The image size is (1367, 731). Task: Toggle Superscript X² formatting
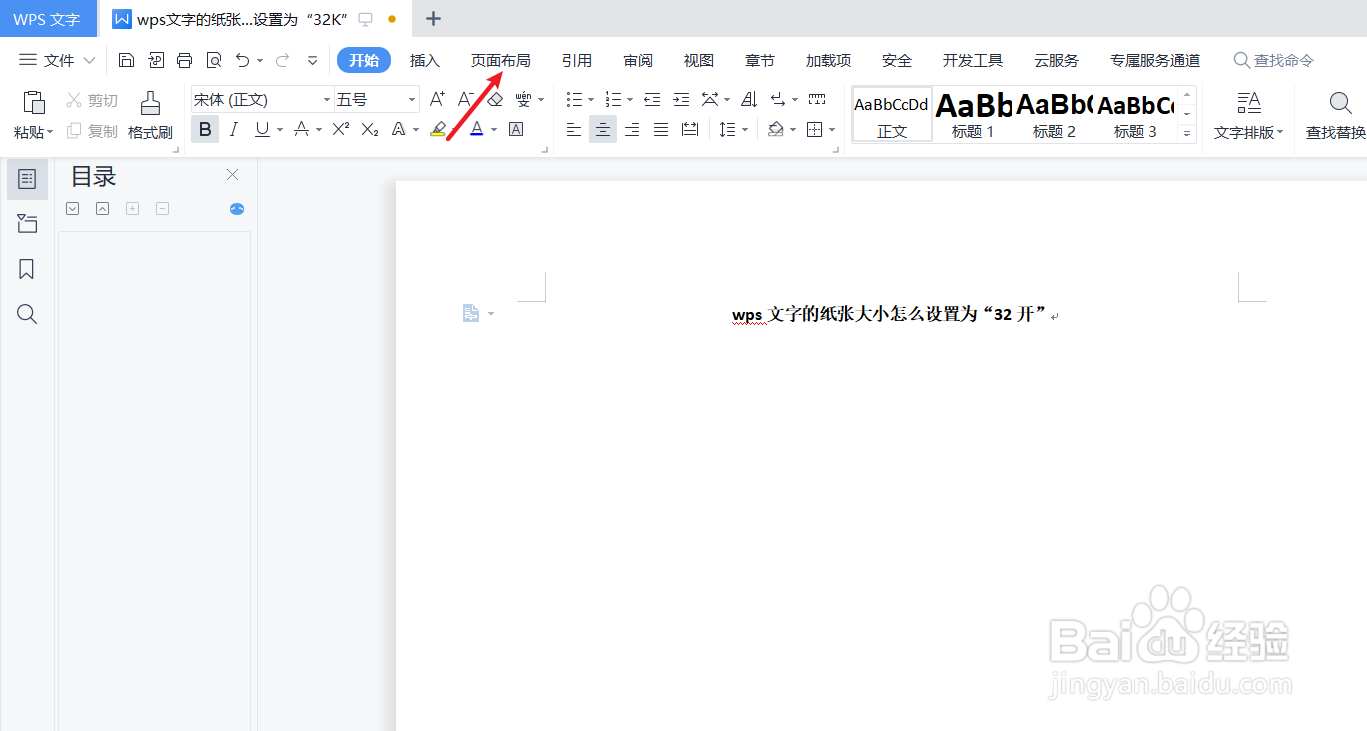tap(341, 129)
